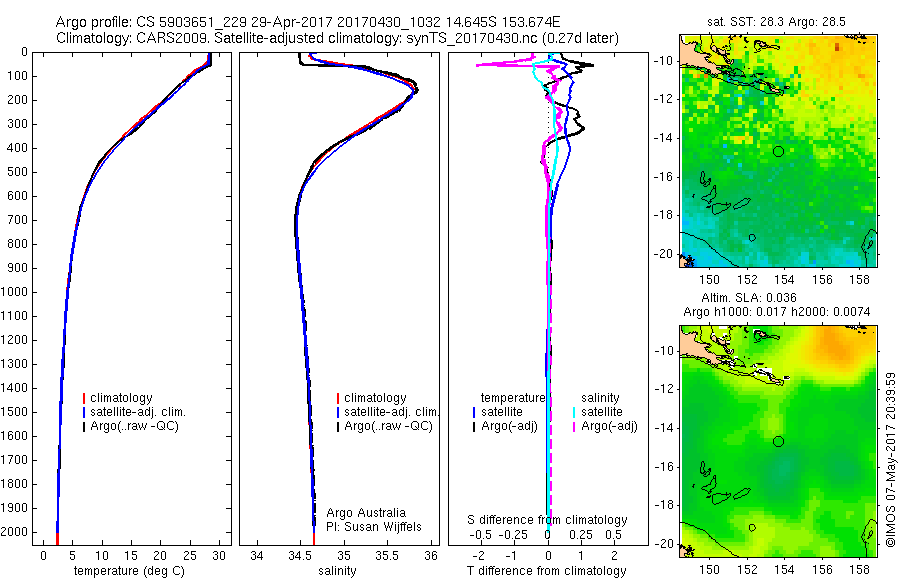The height and width of the screenshot is (580, 900).
Task: Click longitude label '154' under SST map
Action: (x=784, y=280)
